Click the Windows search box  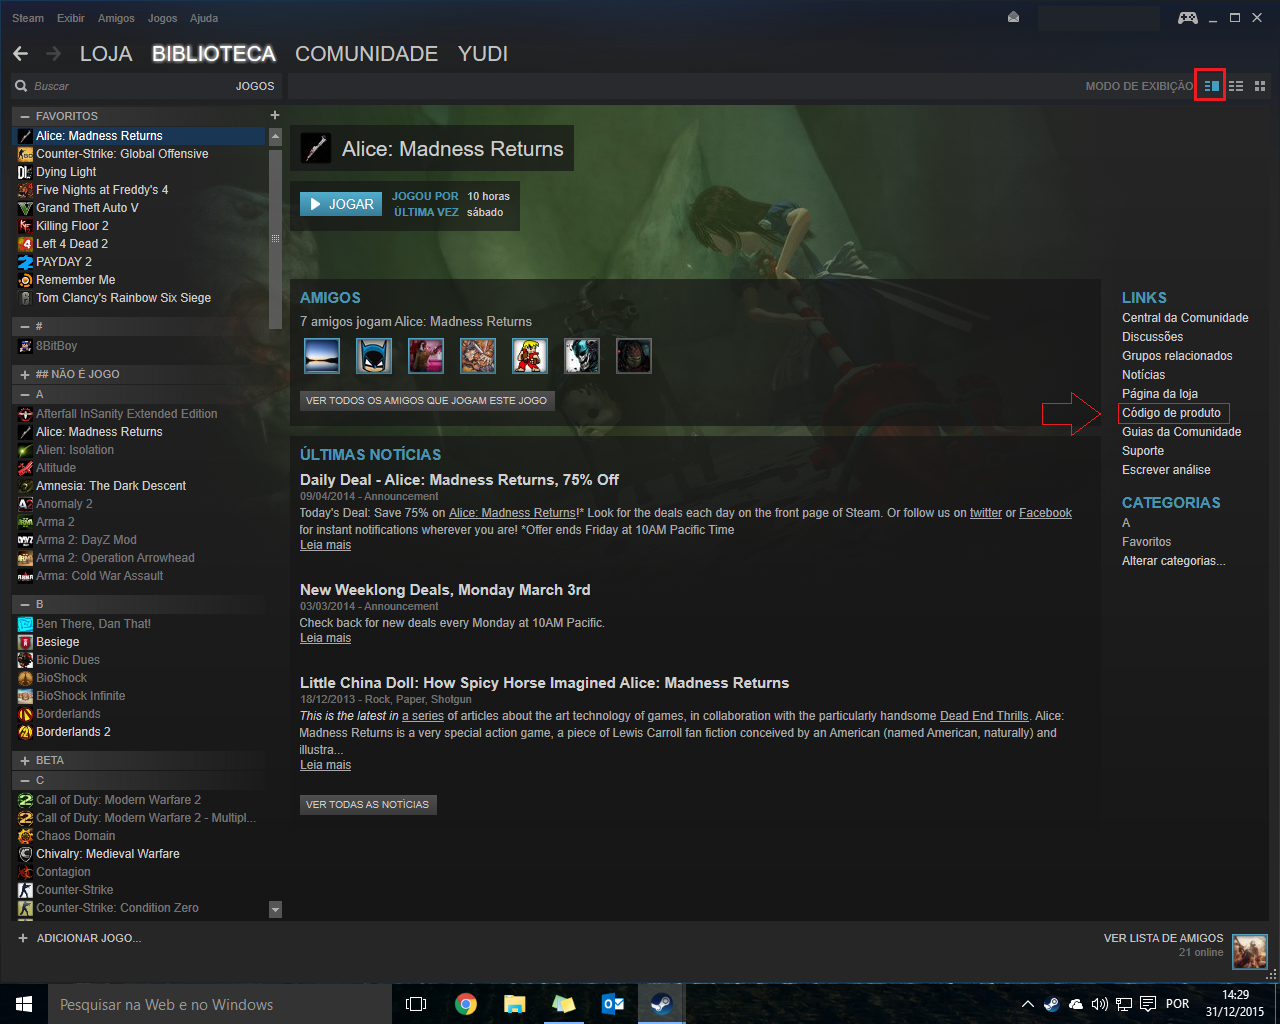coord(220,1004)
